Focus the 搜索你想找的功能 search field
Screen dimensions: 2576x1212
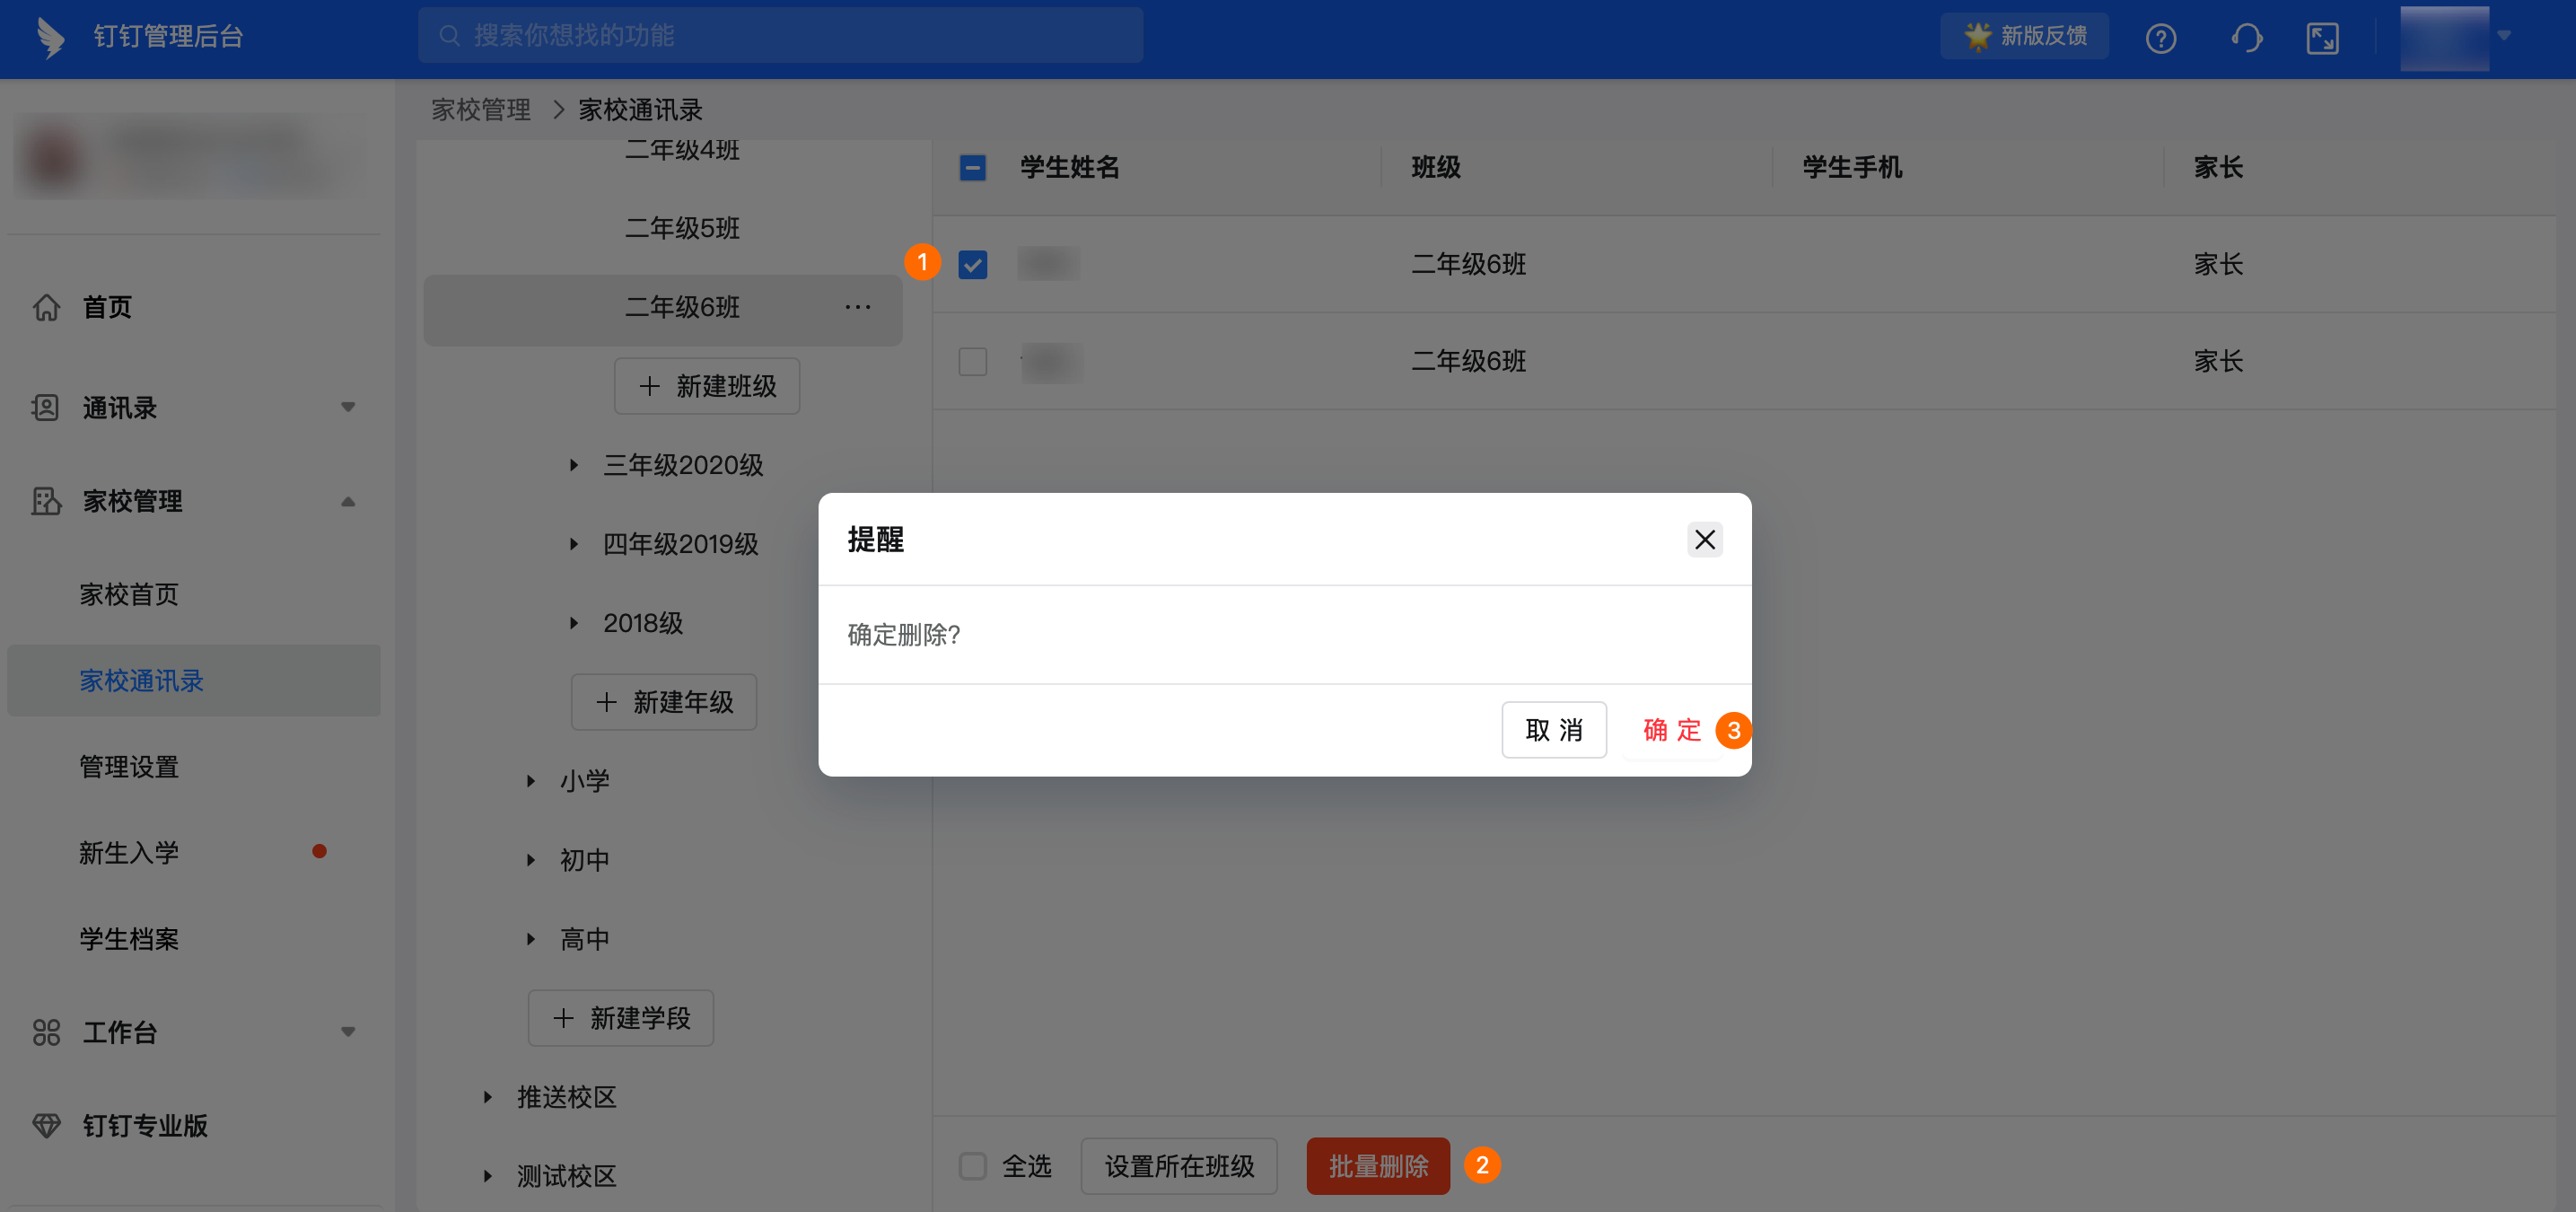[x=780, y=36]
